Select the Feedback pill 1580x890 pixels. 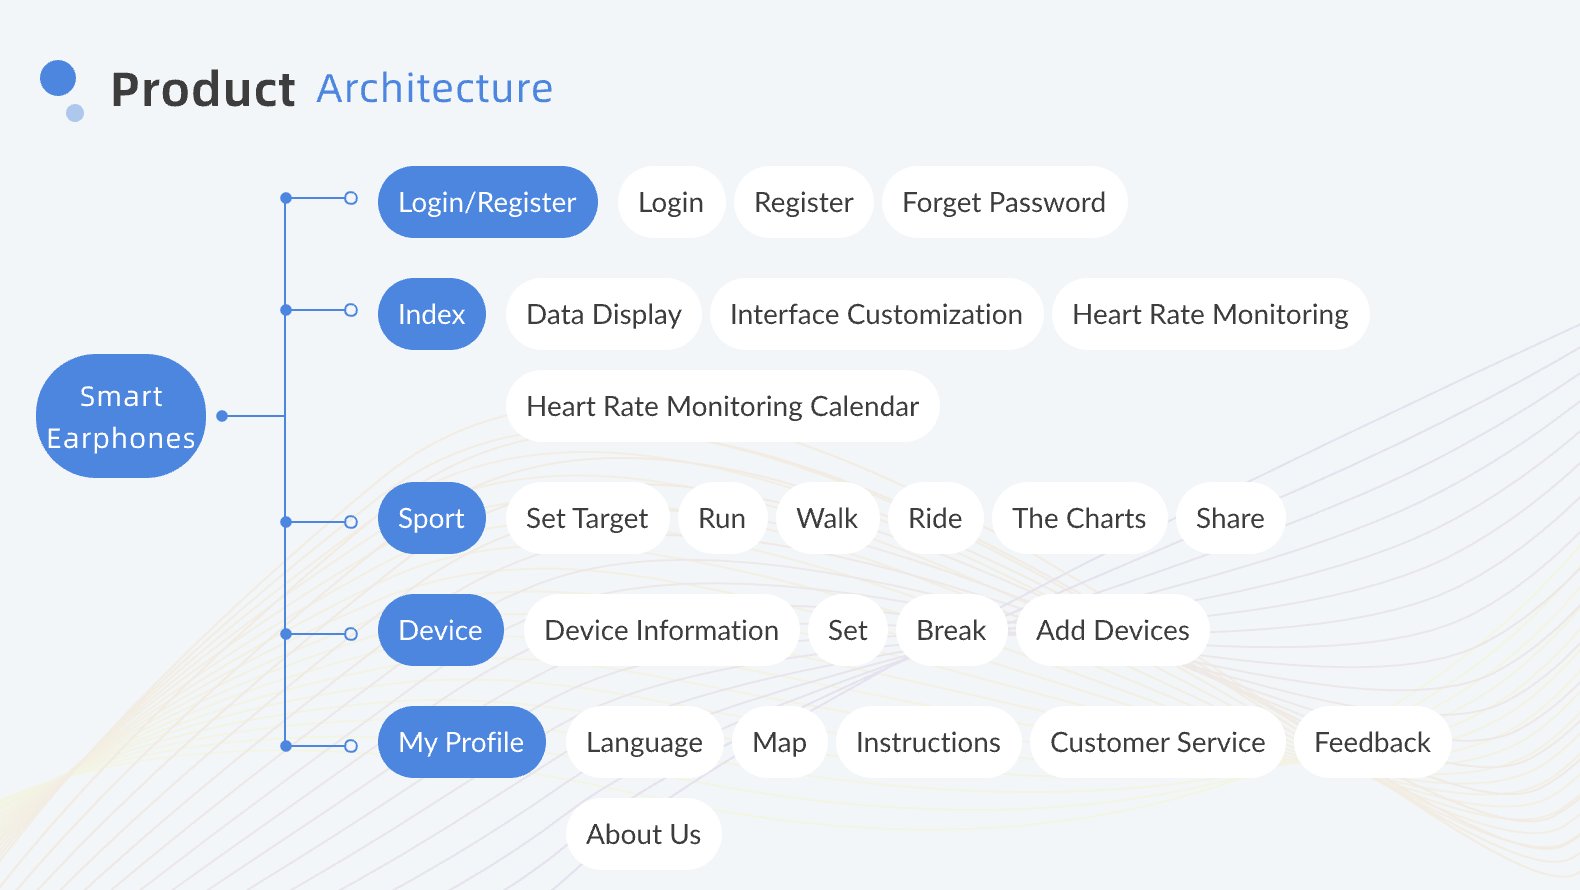[x=1372, y=742]
